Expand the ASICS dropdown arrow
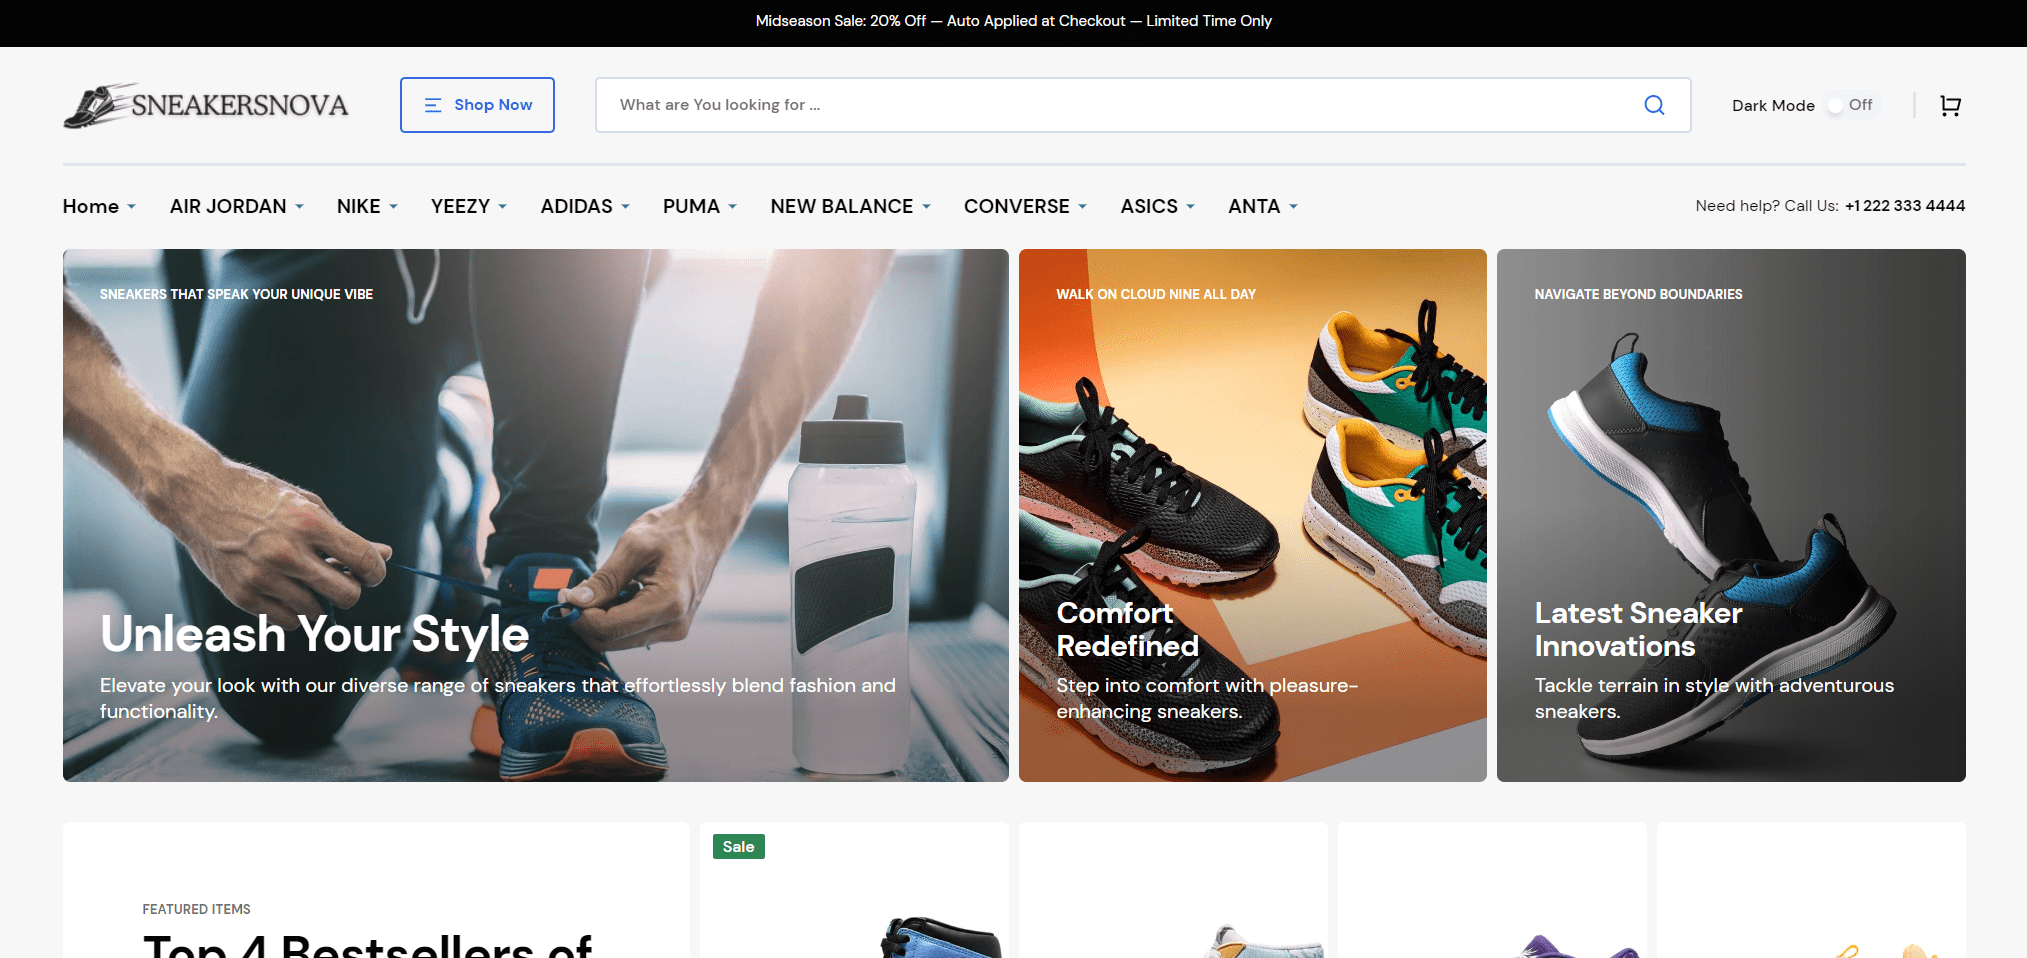Image resolution: width=2027 pixels, height=958 pixels. coord(1190,207)
